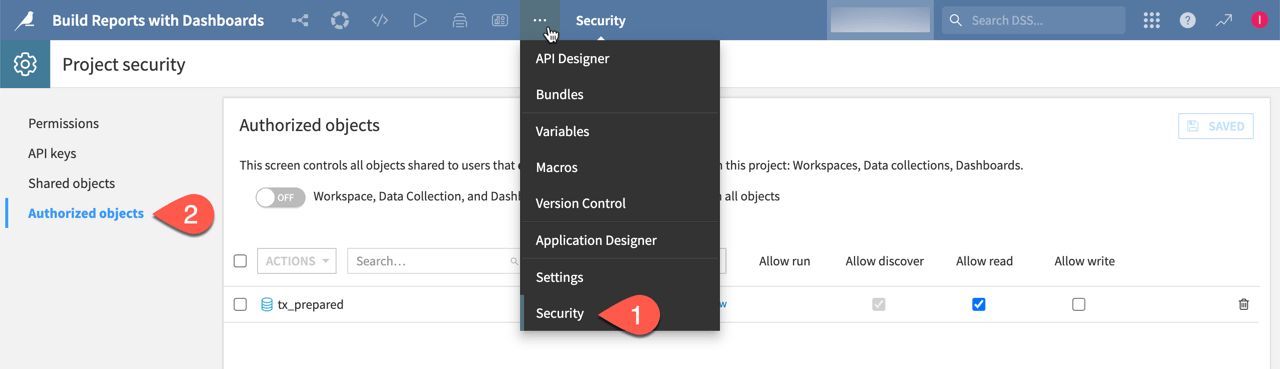The width and height of the screenshot is (1280, 369).
Task: Check Allow write for tx_prepared
Action: click(1079, 304)
